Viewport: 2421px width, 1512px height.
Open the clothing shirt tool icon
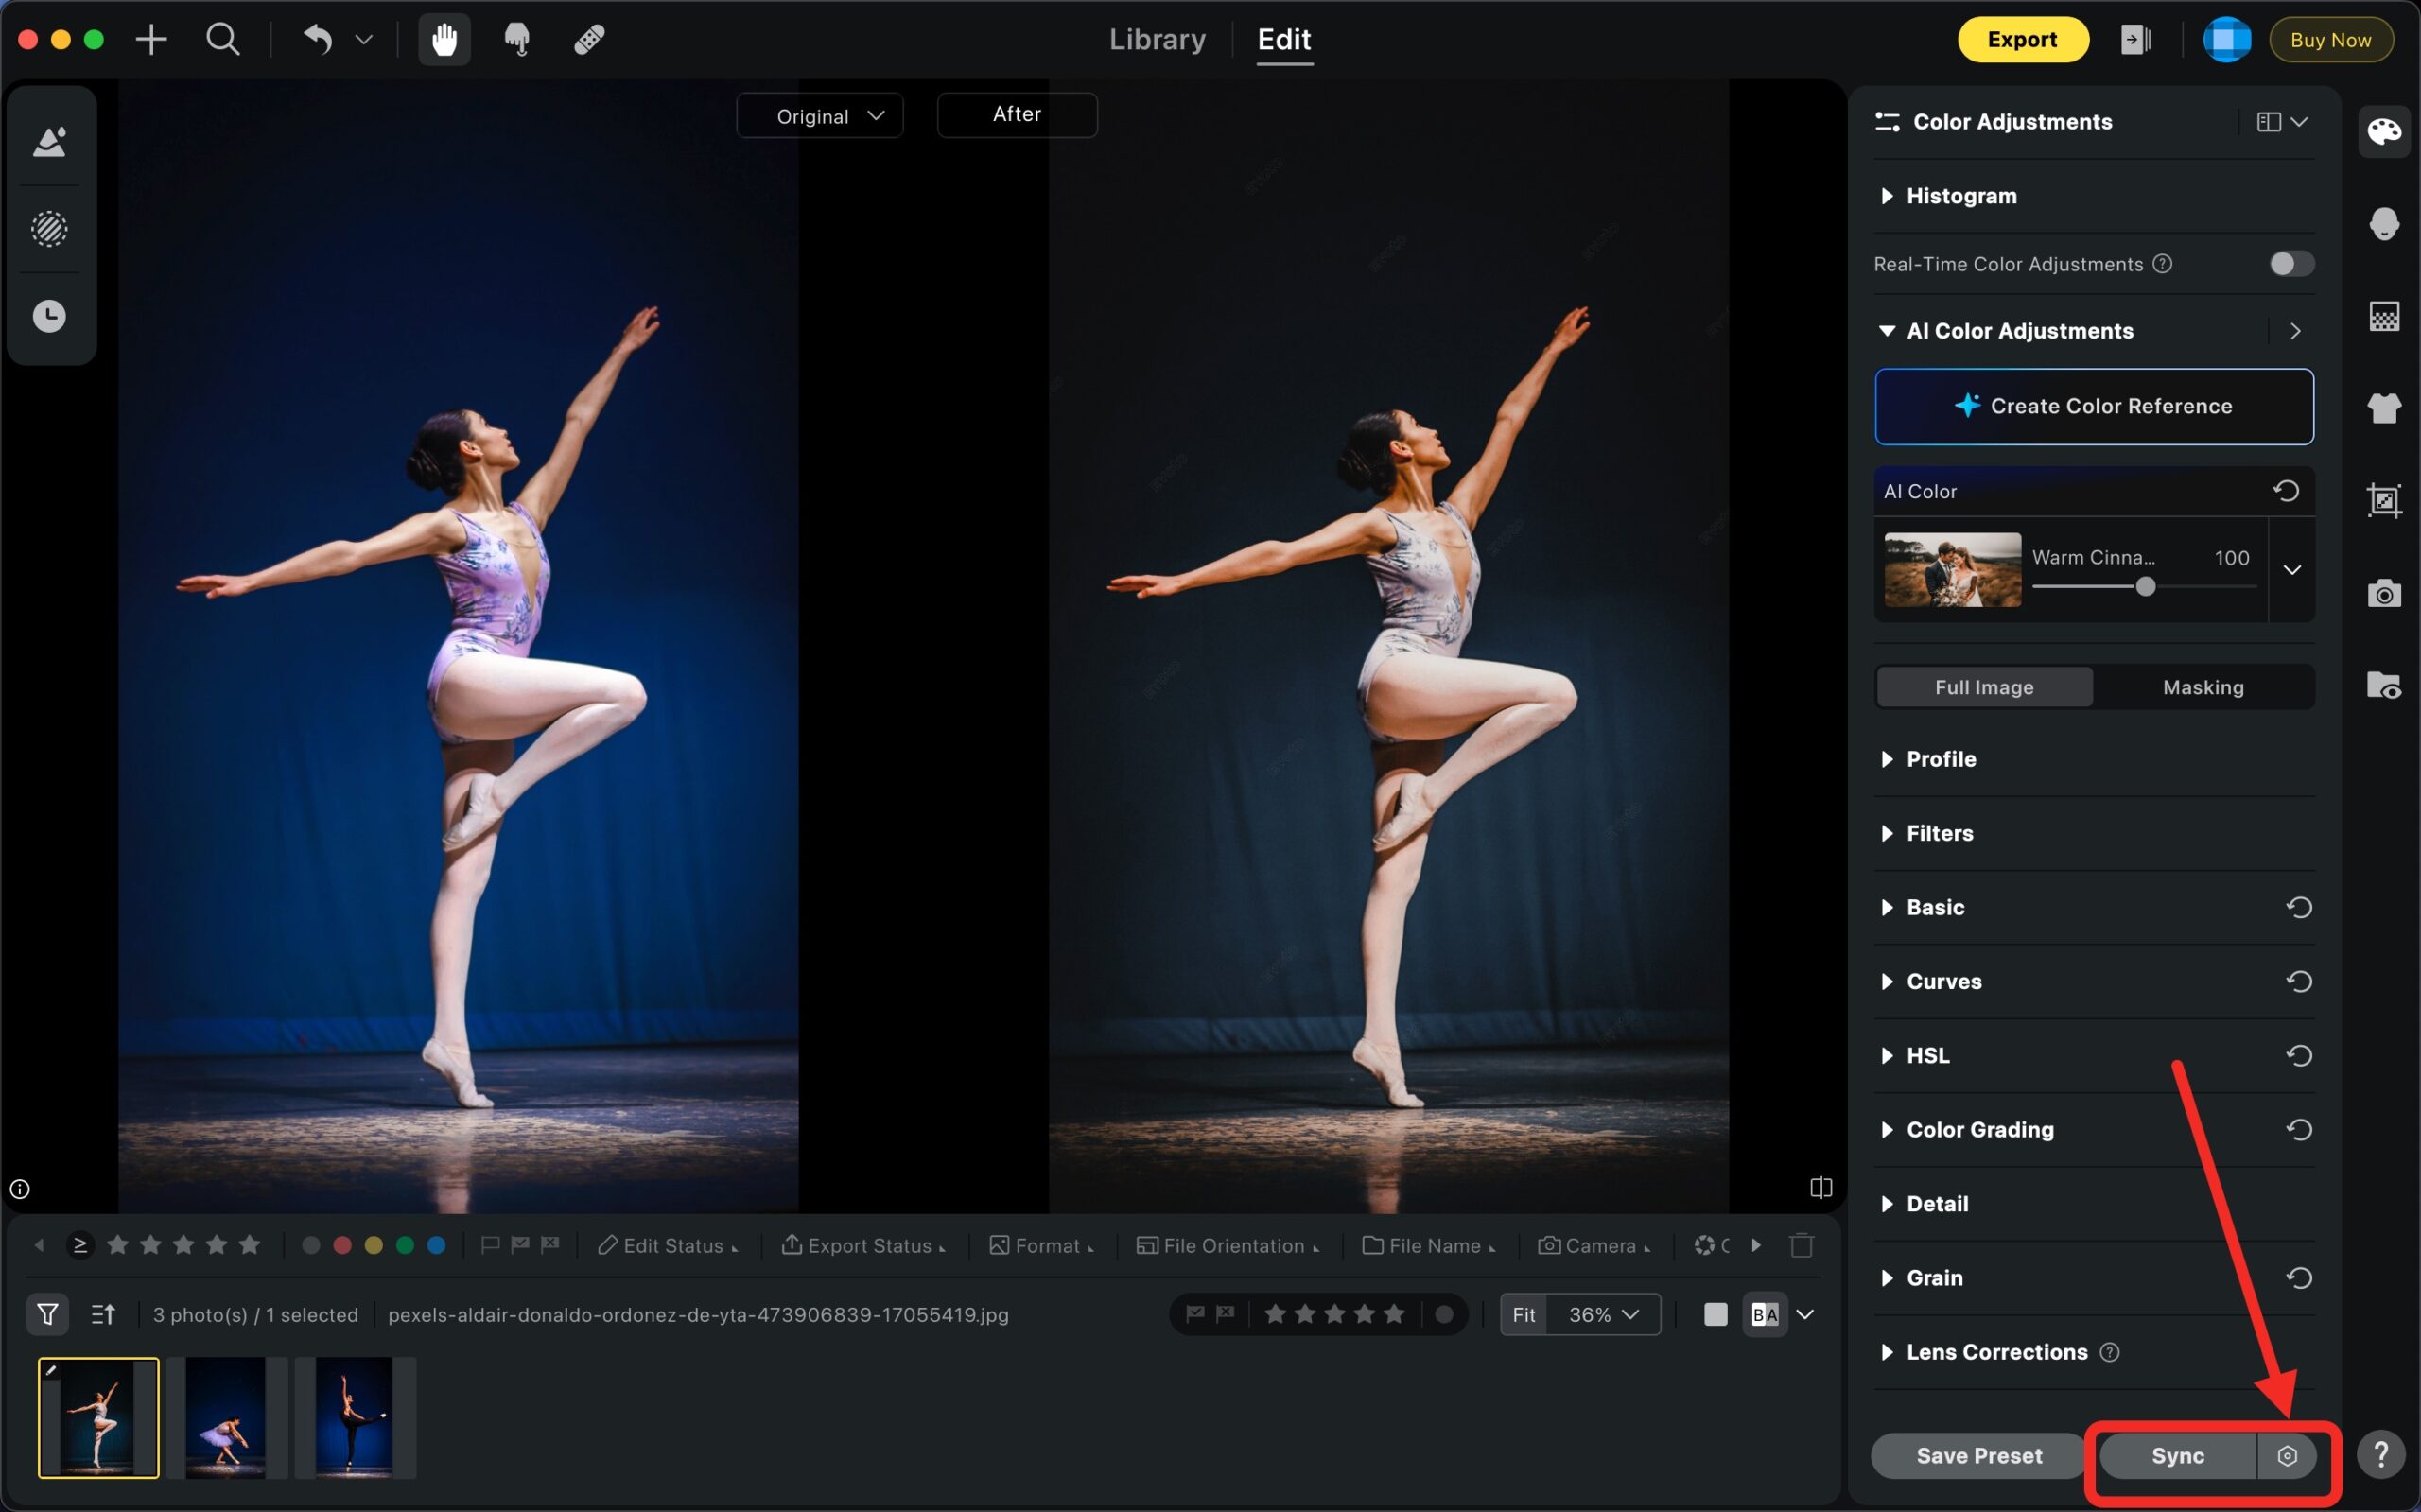[2383, 408]
